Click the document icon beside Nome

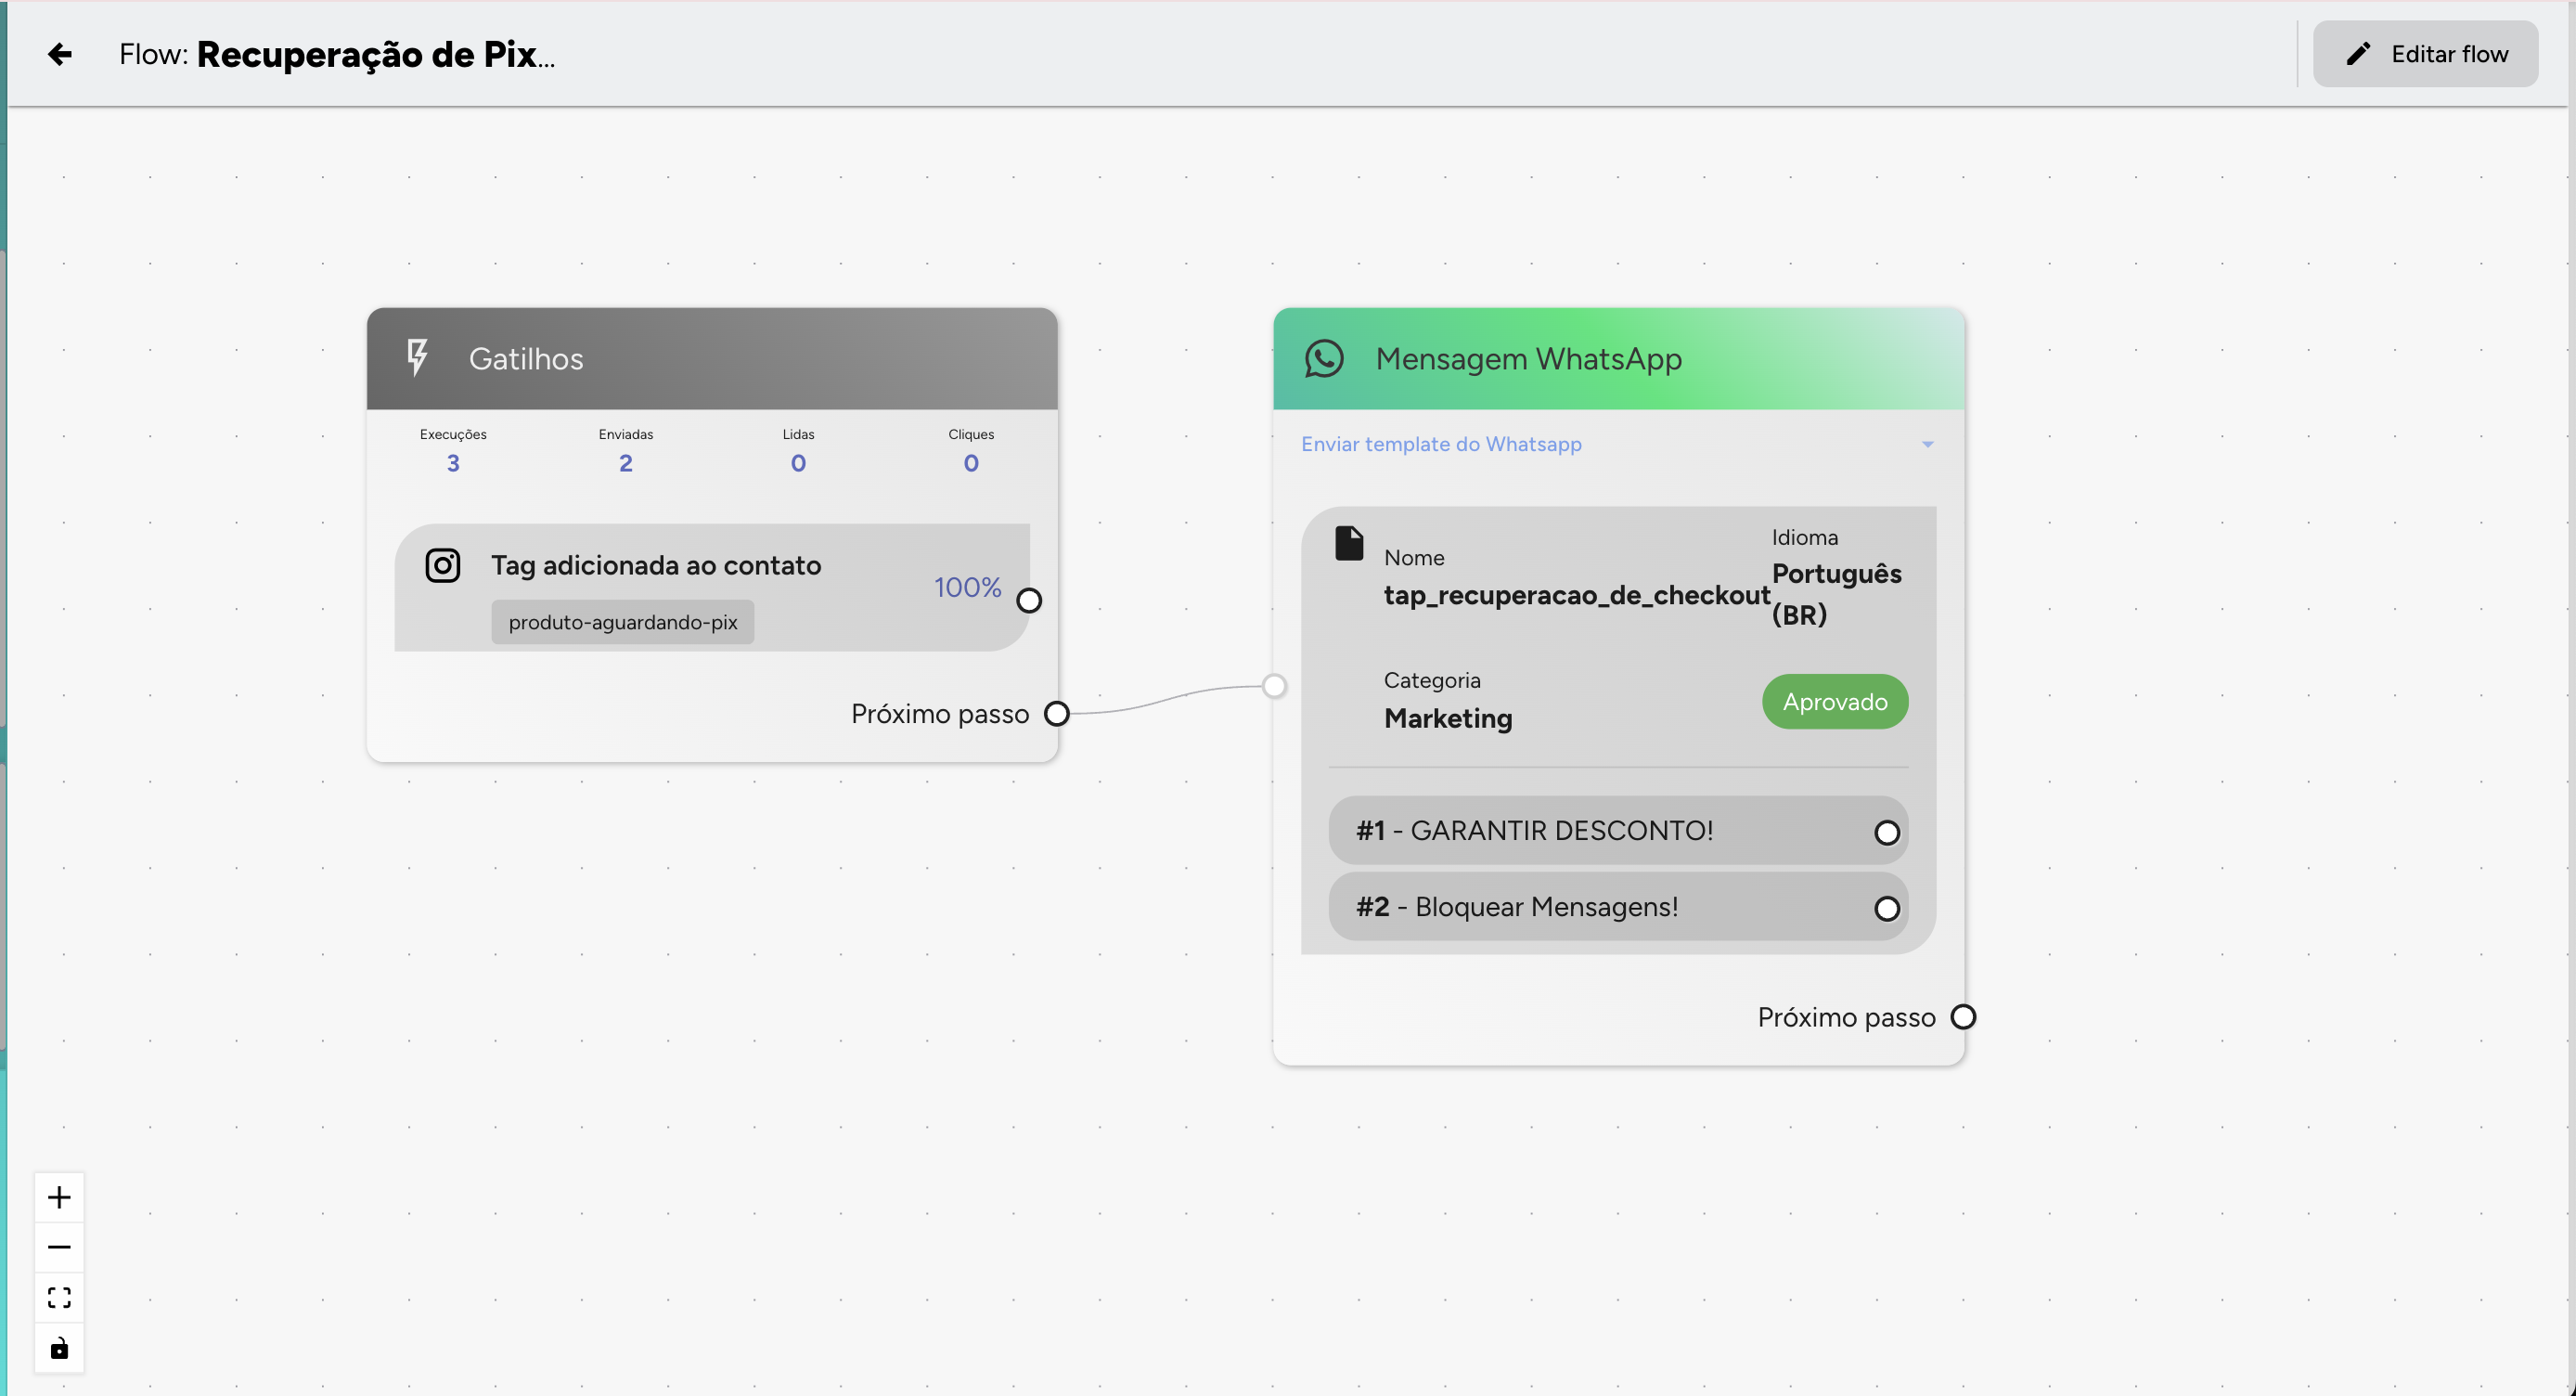coord(1349,543)
